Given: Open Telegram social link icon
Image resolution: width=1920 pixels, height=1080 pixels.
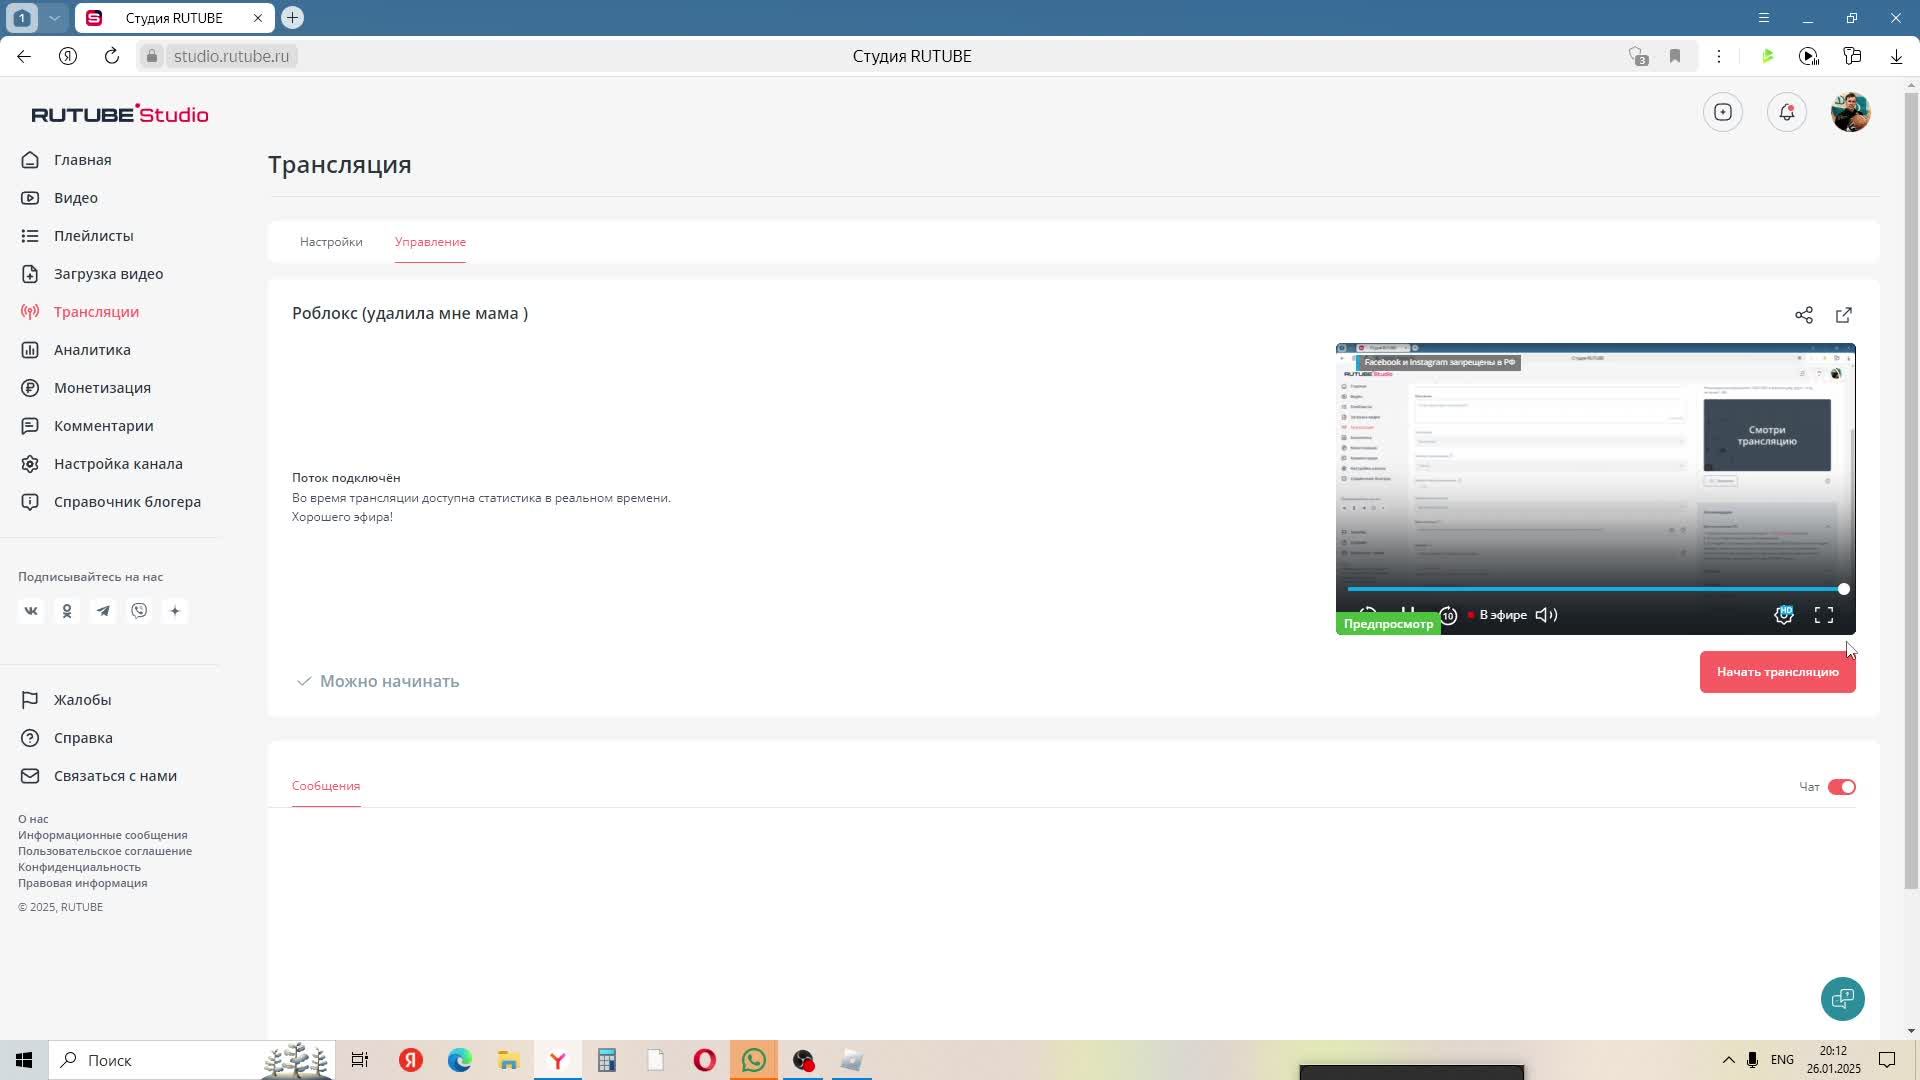Looking at the screenshot, I should (x=103, y=611).
